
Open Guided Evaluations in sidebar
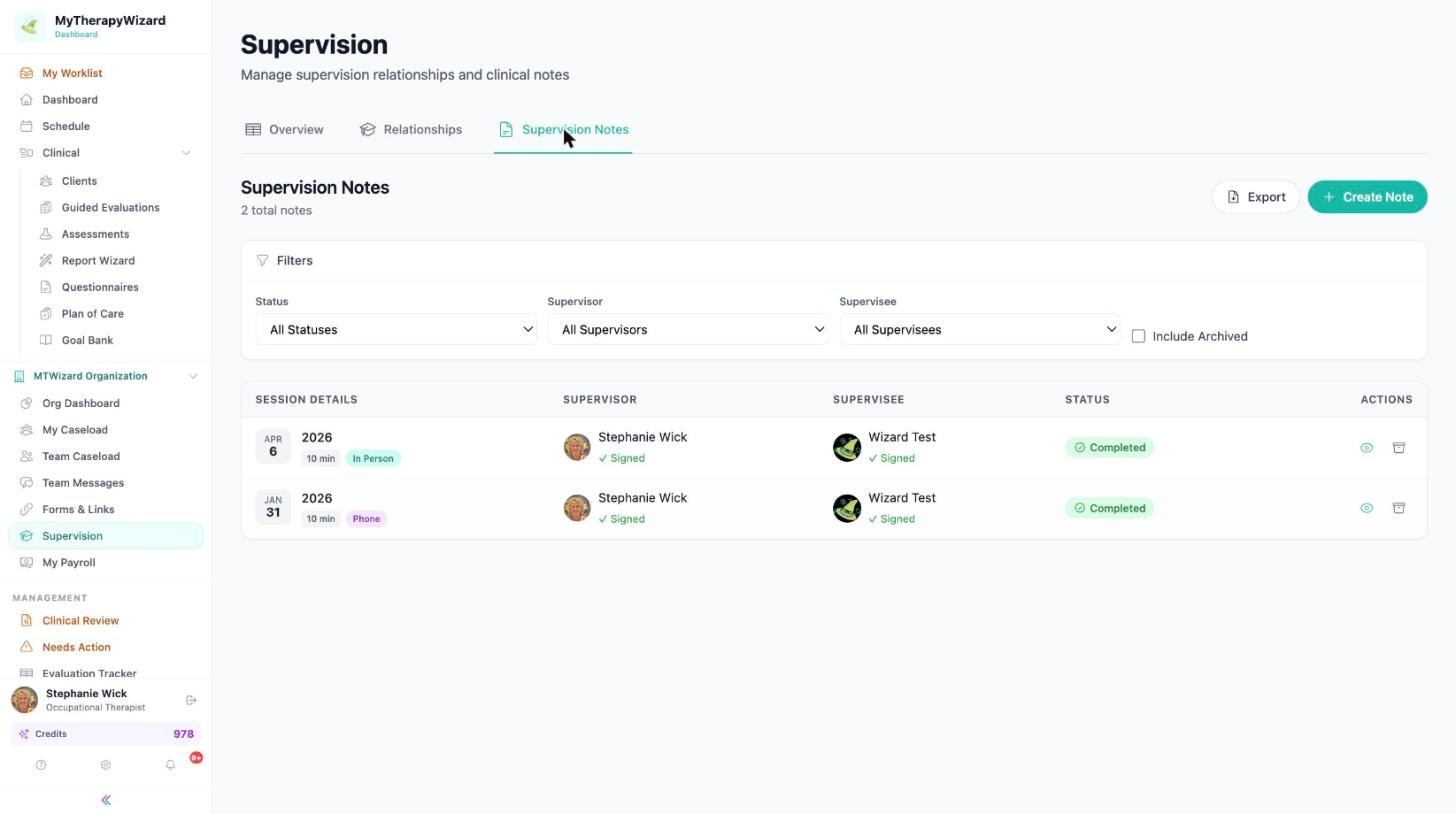110,208
